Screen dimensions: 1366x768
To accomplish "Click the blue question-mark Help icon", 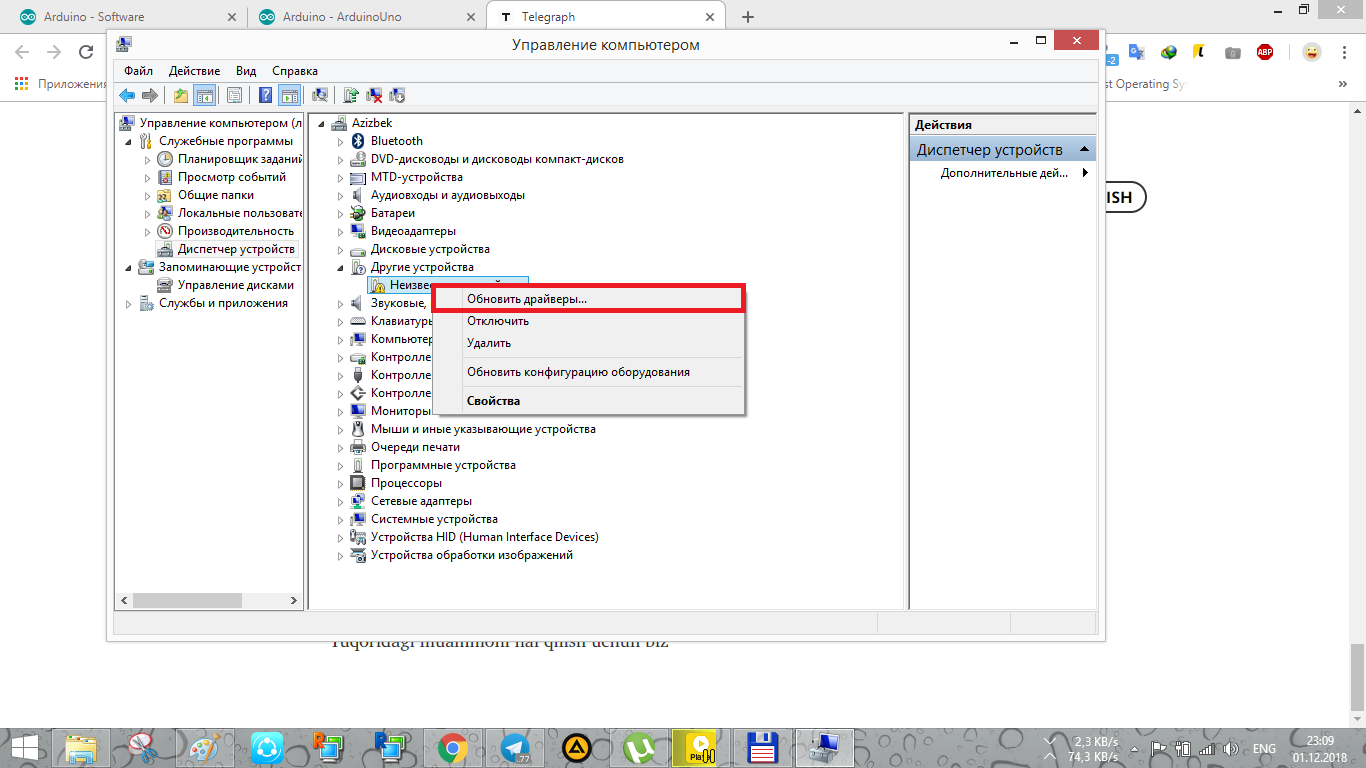I will (266, 95).
